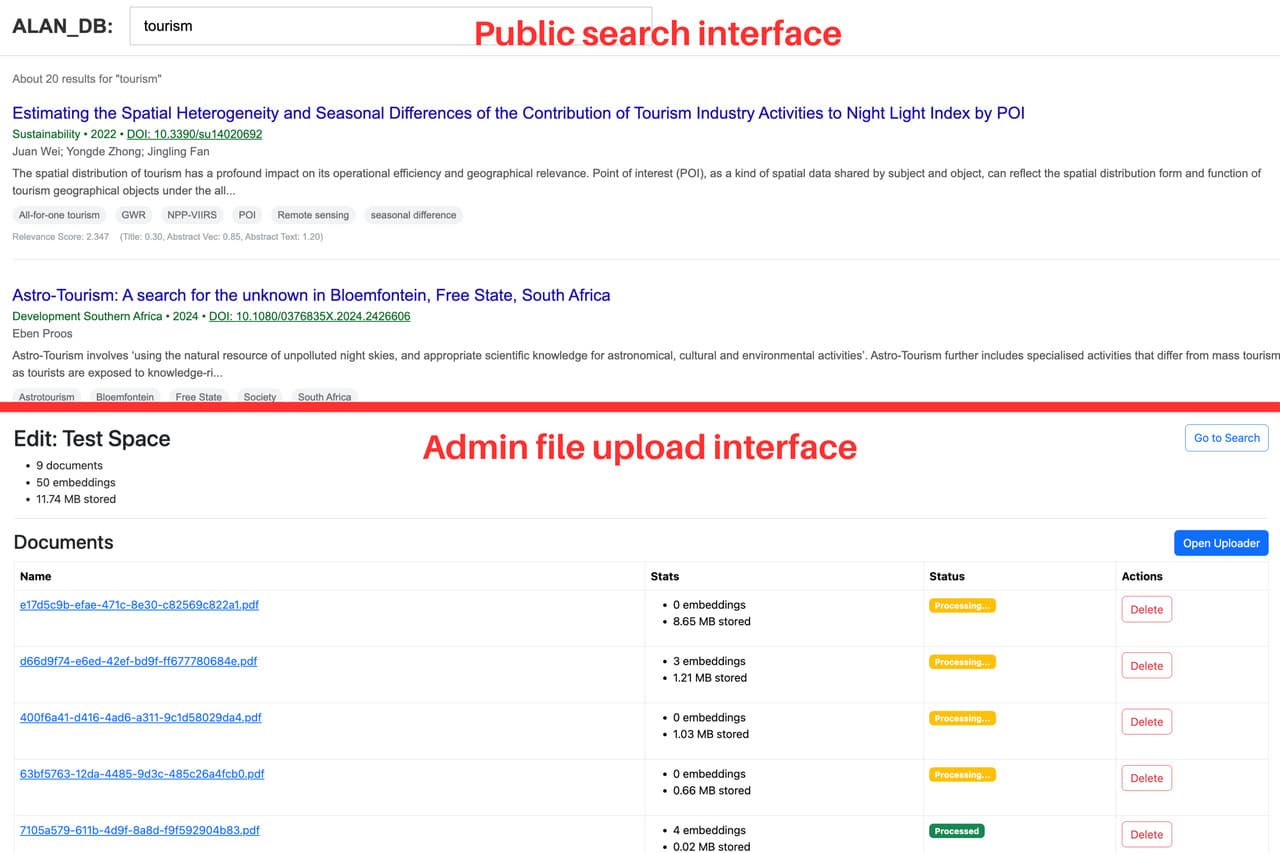Image resolution: width=1280 pixels, height=853 pixels.
Task: Select the NPP-VIIRS keyword tag
Action: [192, 215]
